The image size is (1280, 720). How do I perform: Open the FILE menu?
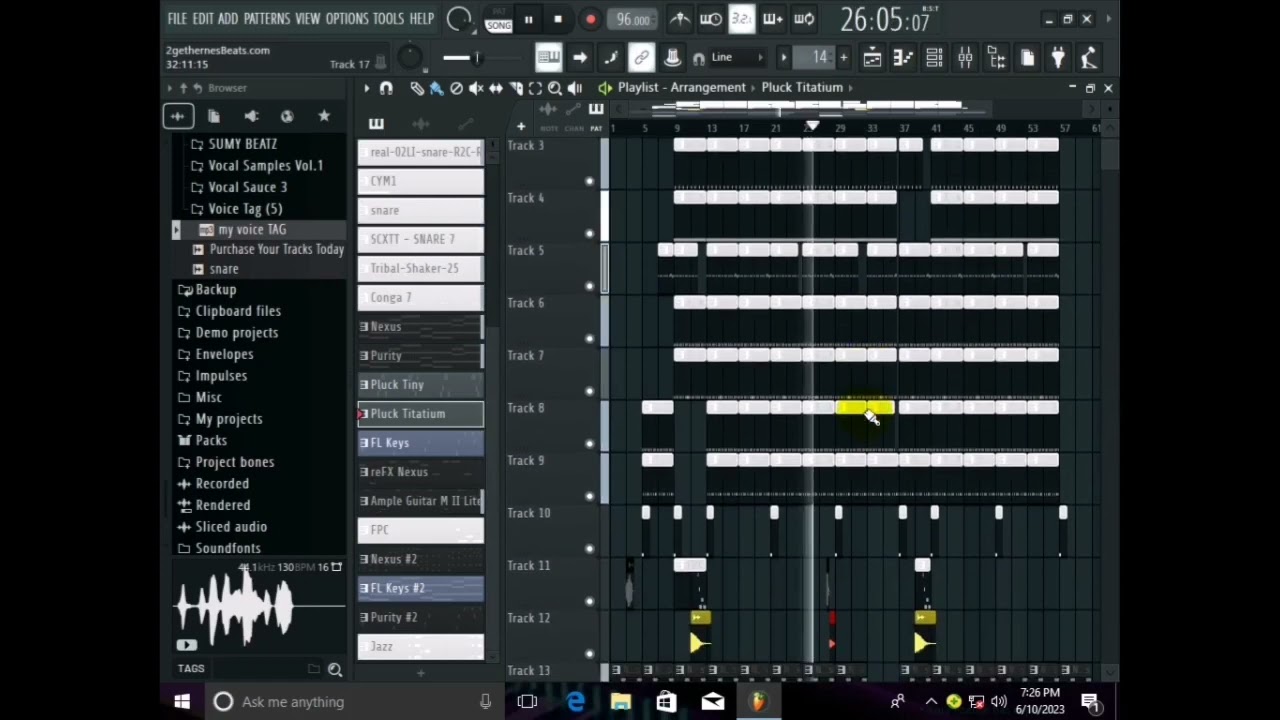pyautogui.click(x=177, y=19)
